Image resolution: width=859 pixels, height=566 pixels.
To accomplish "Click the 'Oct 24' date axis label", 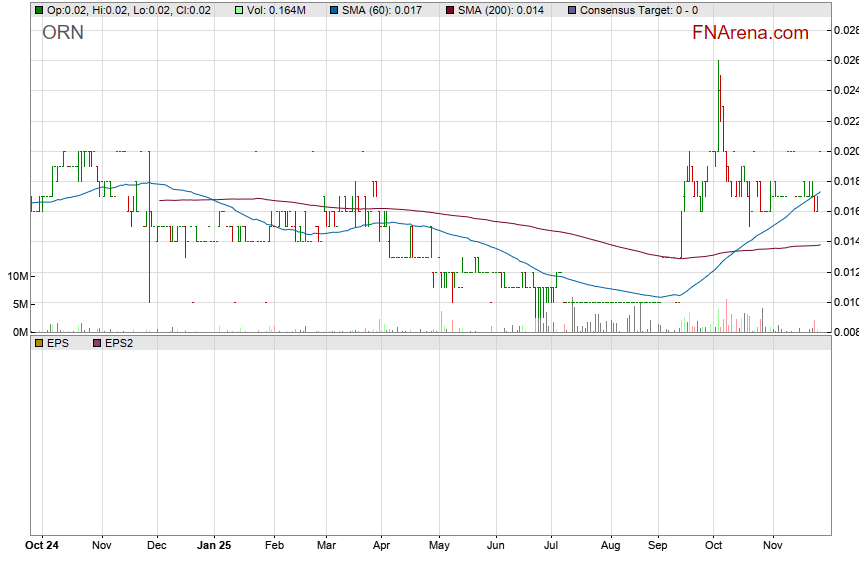I will [x=41, y=547].
